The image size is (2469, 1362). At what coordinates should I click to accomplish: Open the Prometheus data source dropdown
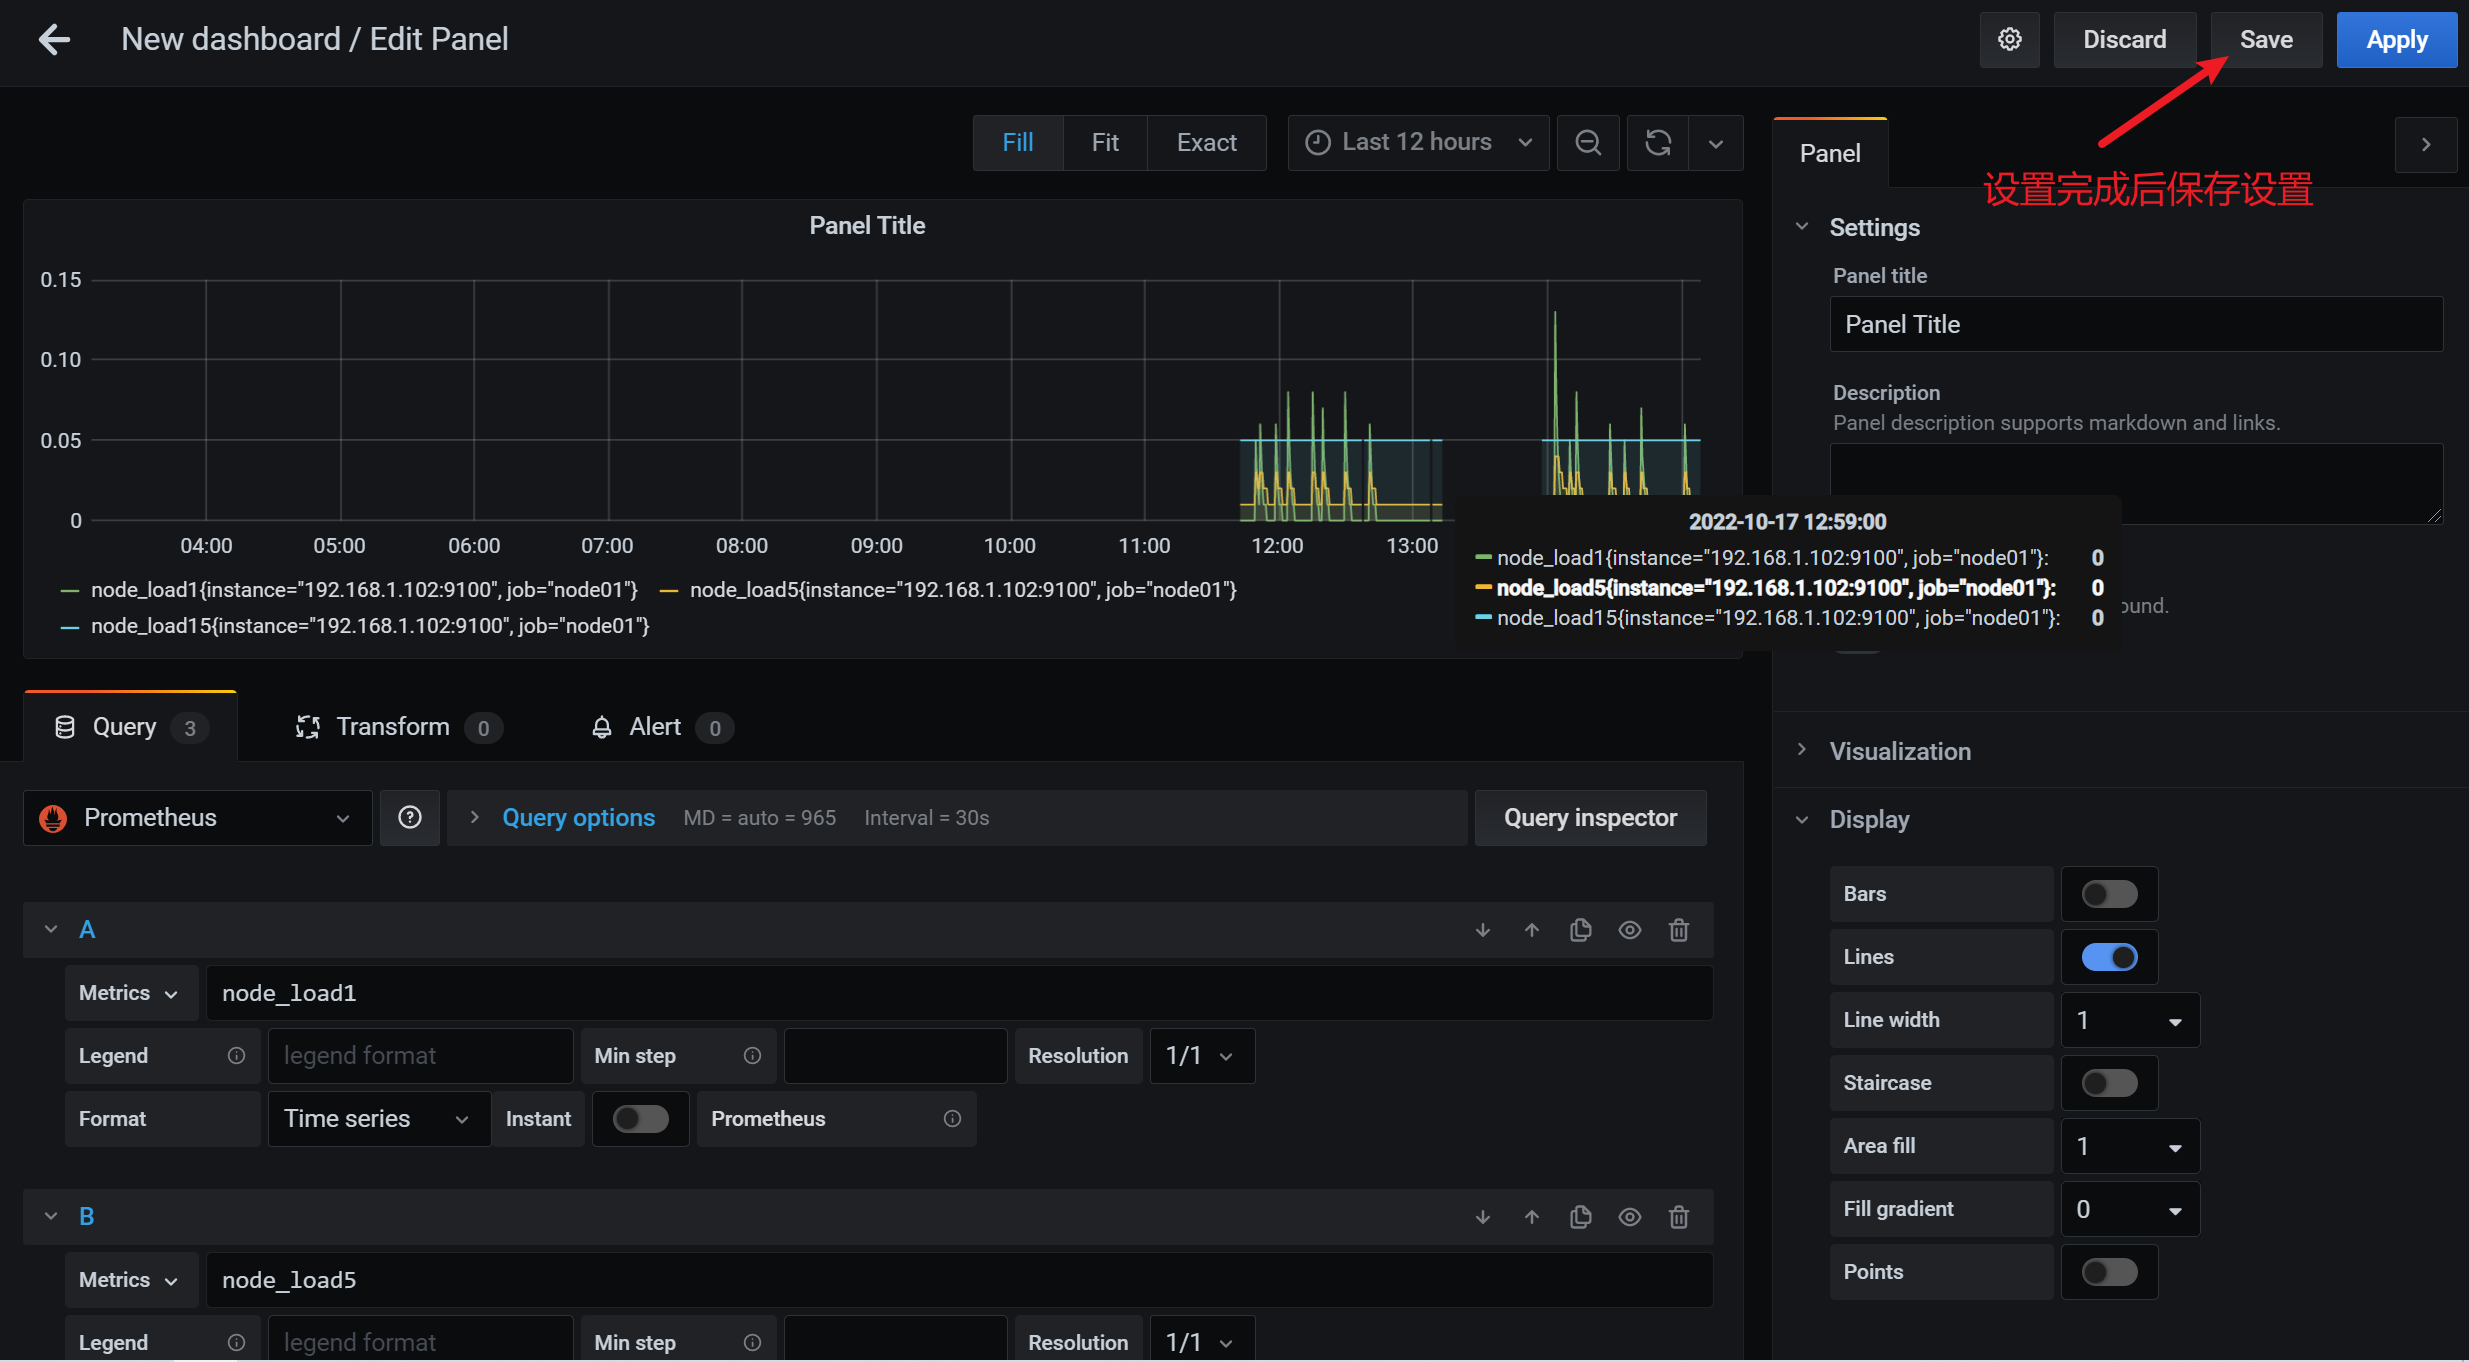[x=198, y=818]
